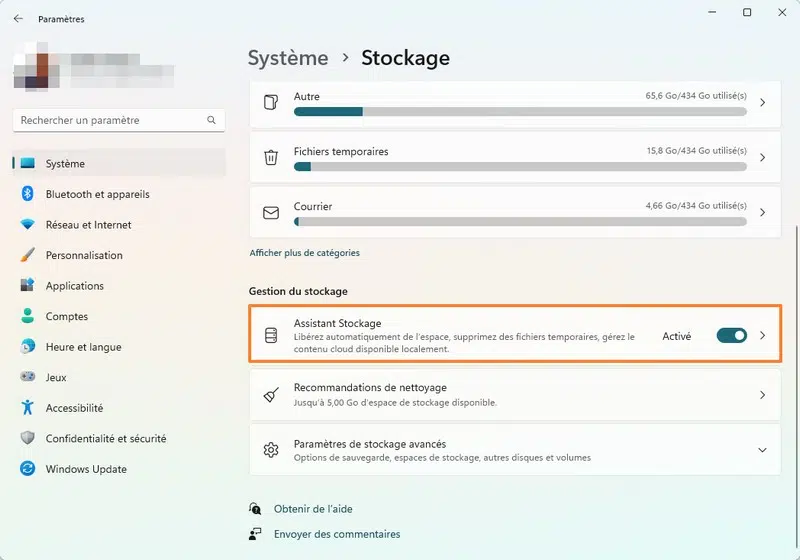Select Heure et langue menu item
The image size is (800, 560).
pyautogui.click(x=83, y=347)
